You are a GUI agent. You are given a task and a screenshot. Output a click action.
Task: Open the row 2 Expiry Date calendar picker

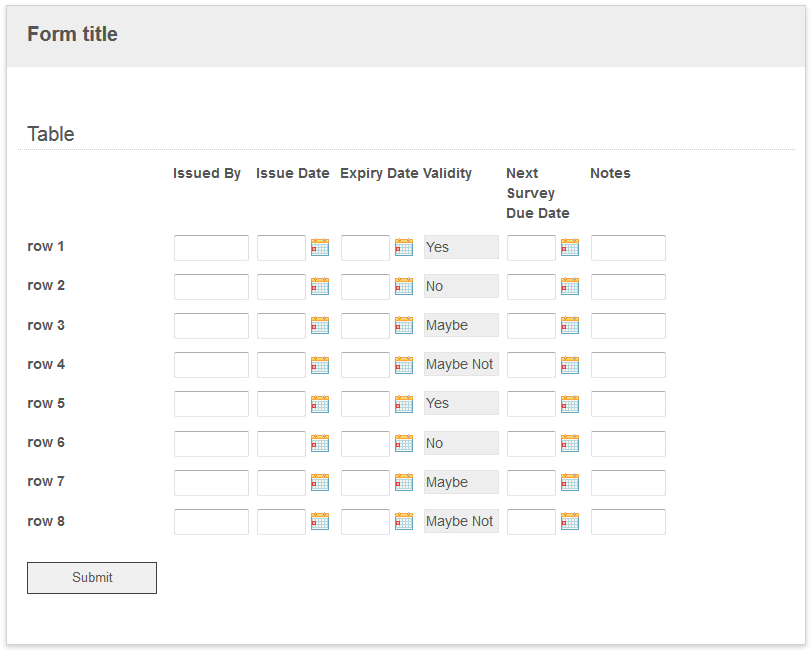coord(404,286)
